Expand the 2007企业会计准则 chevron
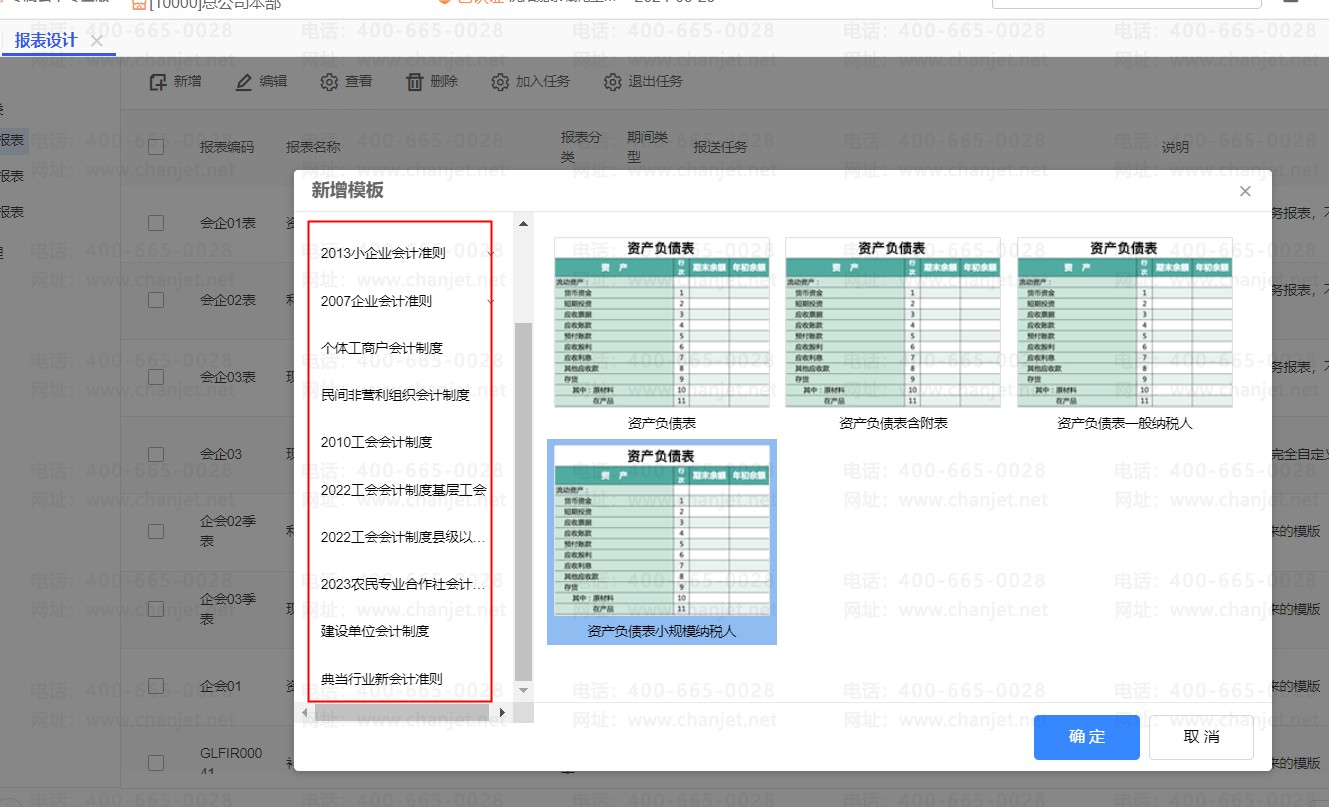This screenshot has height=807, width=1329. click(x=490, y=301)
